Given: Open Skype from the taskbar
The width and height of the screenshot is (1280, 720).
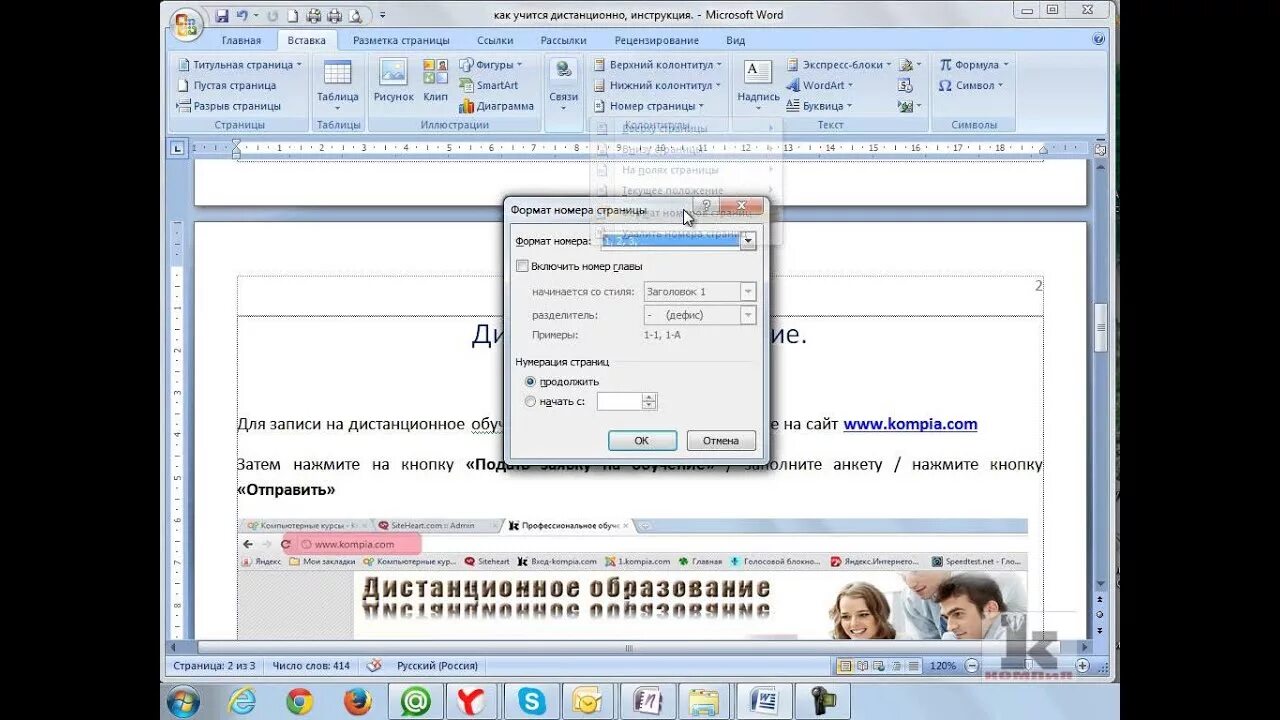Looking at the screenshot, I should 532,701.
